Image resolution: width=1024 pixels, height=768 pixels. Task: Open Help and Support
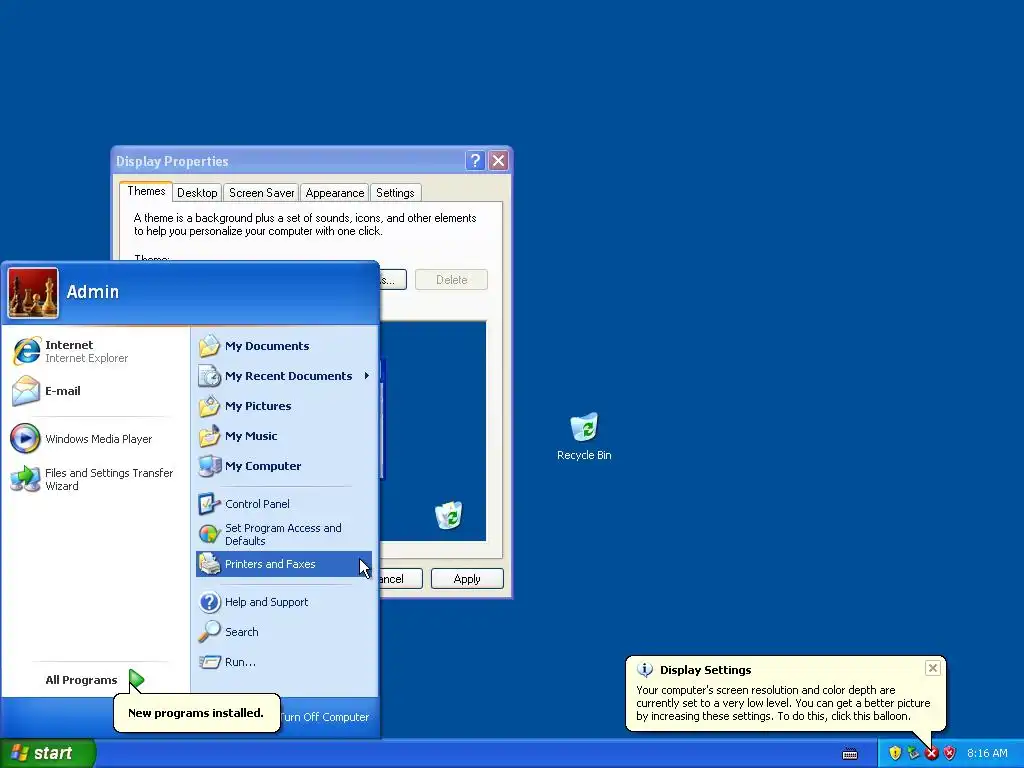pyautogui.click(x=283, y=602)
